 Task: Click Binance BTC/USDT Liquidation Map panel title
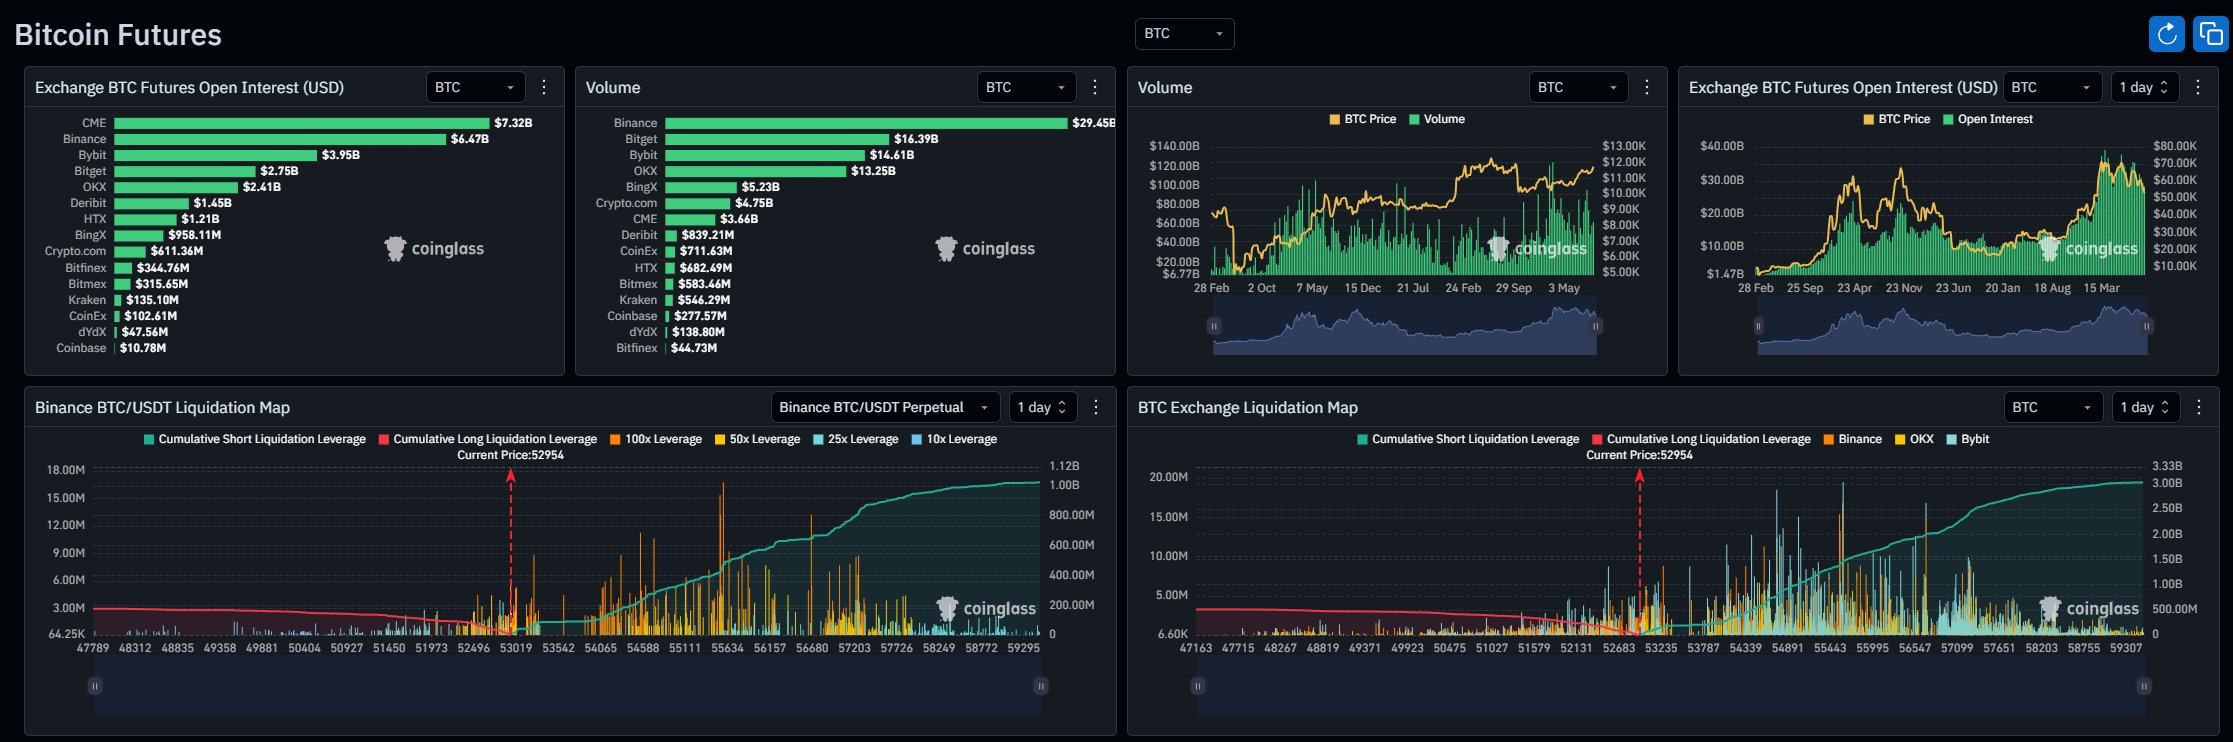162,407
